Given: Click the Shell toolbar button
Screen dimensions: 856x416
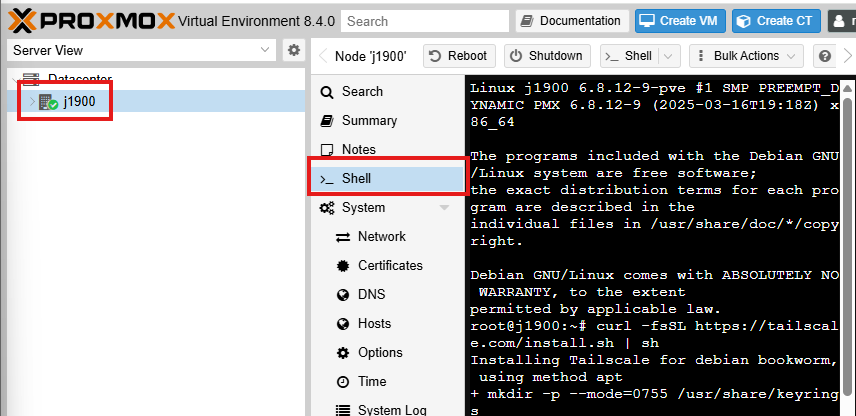Looking at the screenshot, I should [631, 56].
